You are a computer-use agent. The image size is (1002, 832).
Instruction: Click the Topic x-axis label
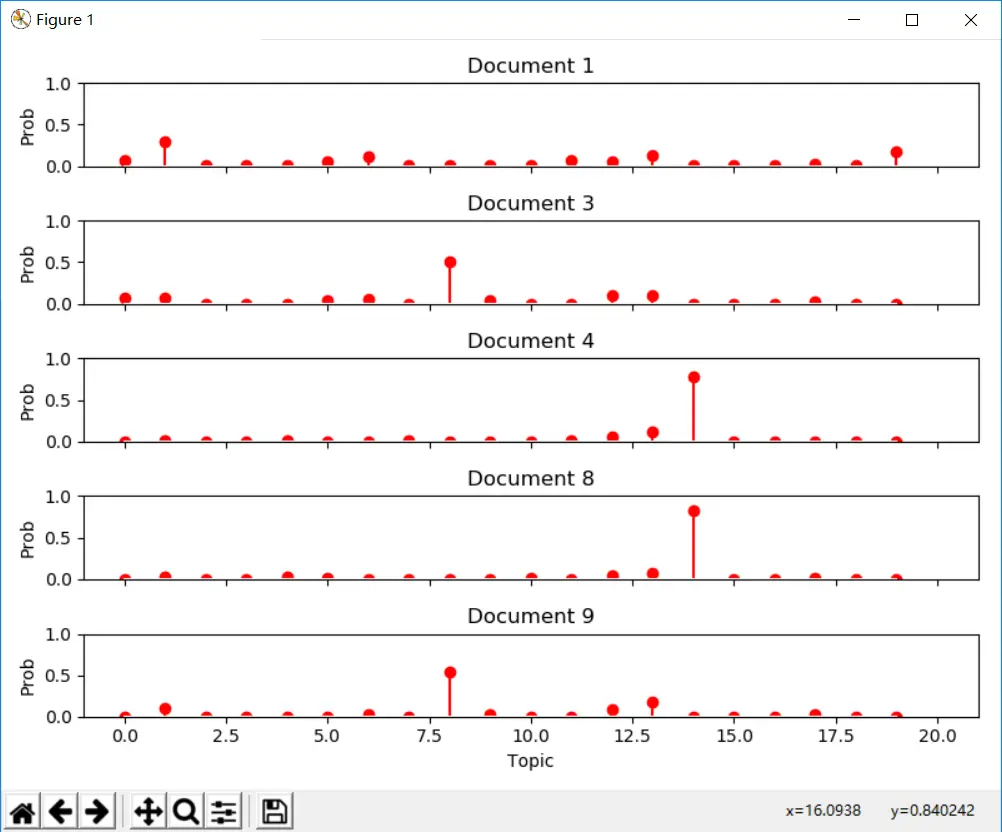tap(530, 761)
